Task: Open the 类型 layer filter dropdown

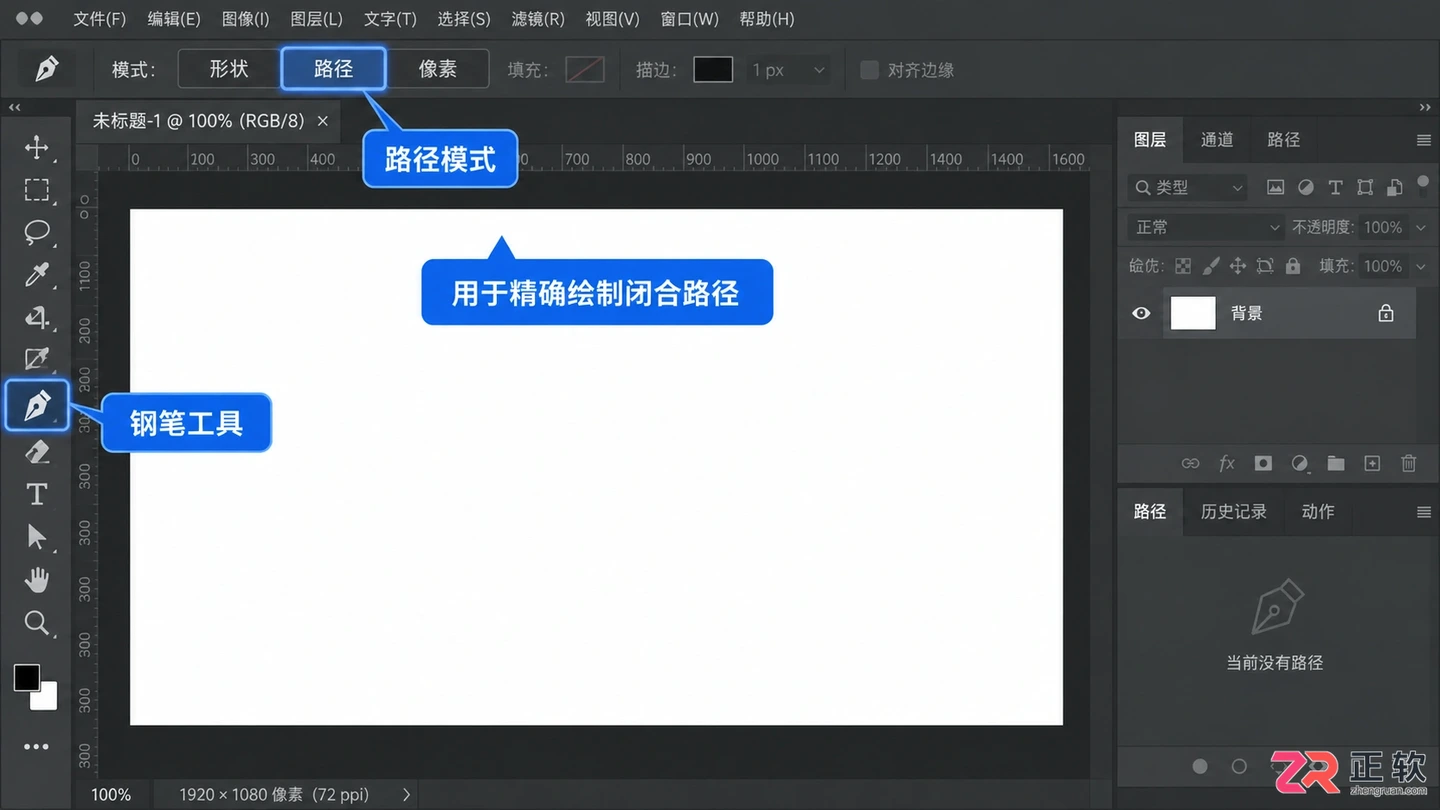Action: point(1187,187)
